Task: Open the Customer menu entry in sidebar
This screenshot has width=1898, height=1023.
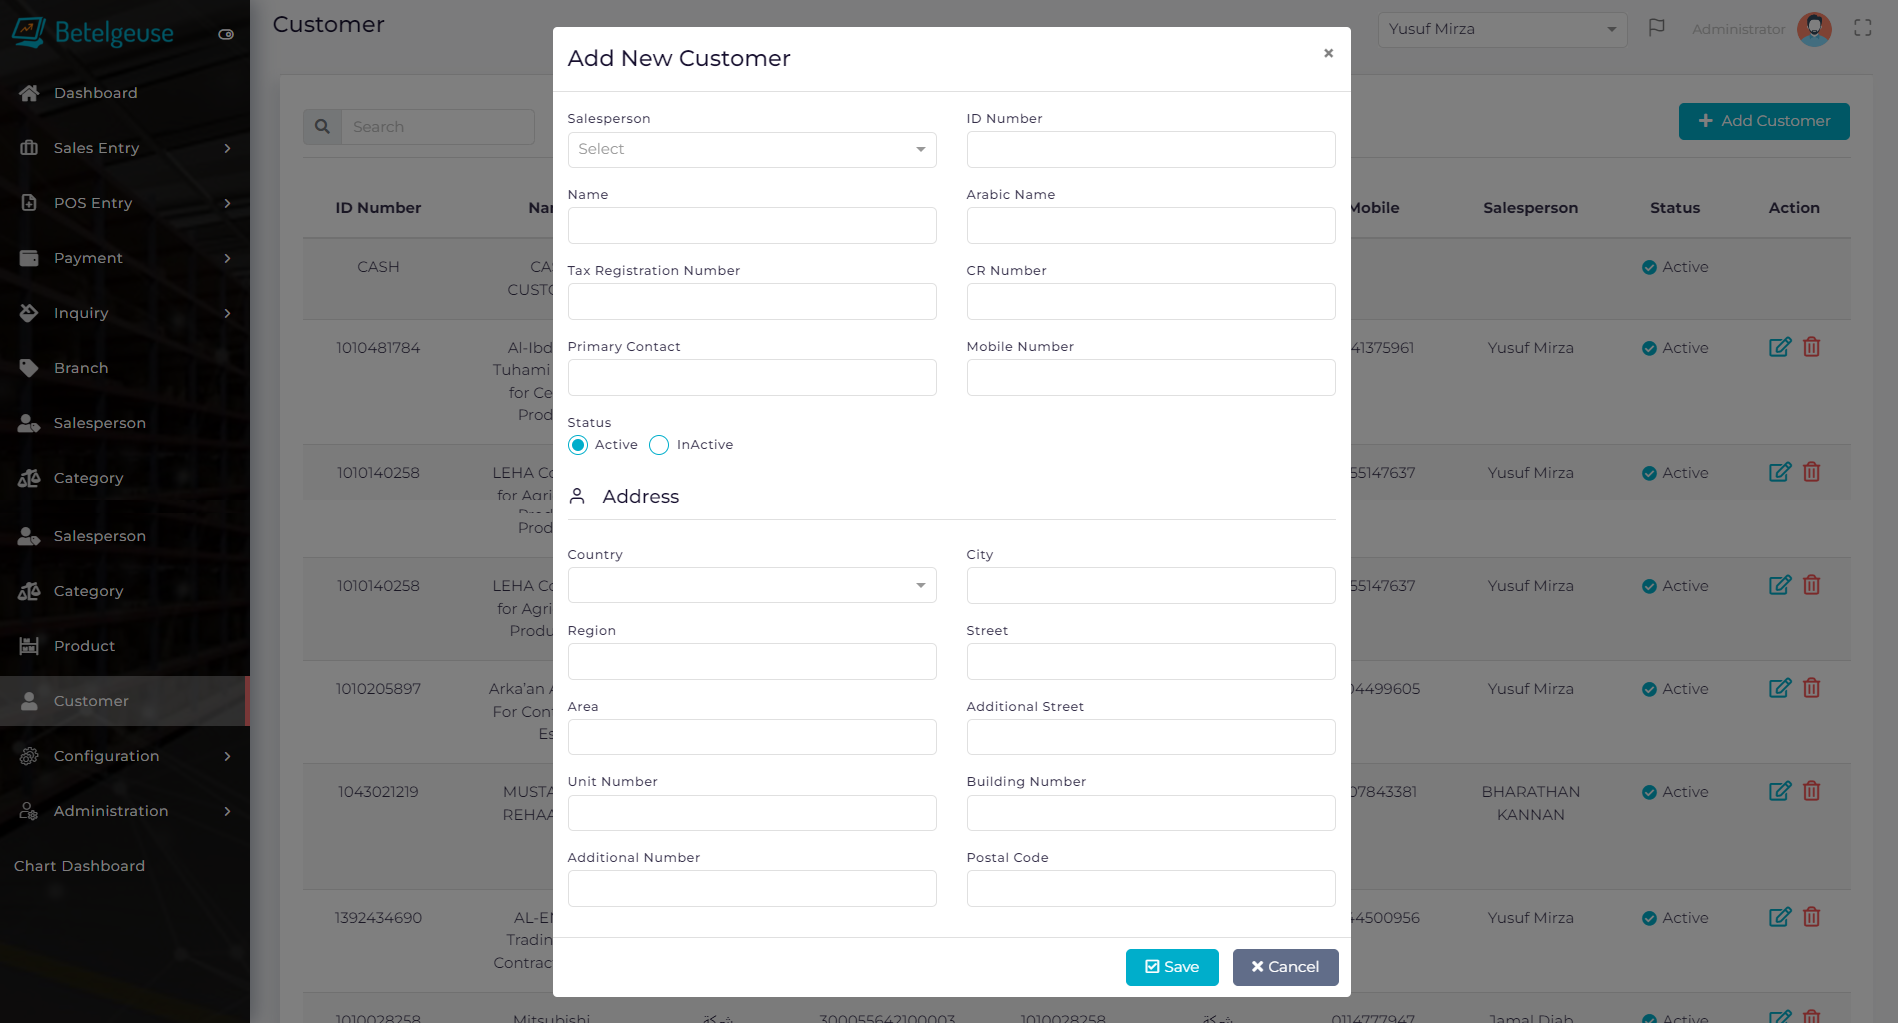Action: pyautogui.click(x=91, y=700)
